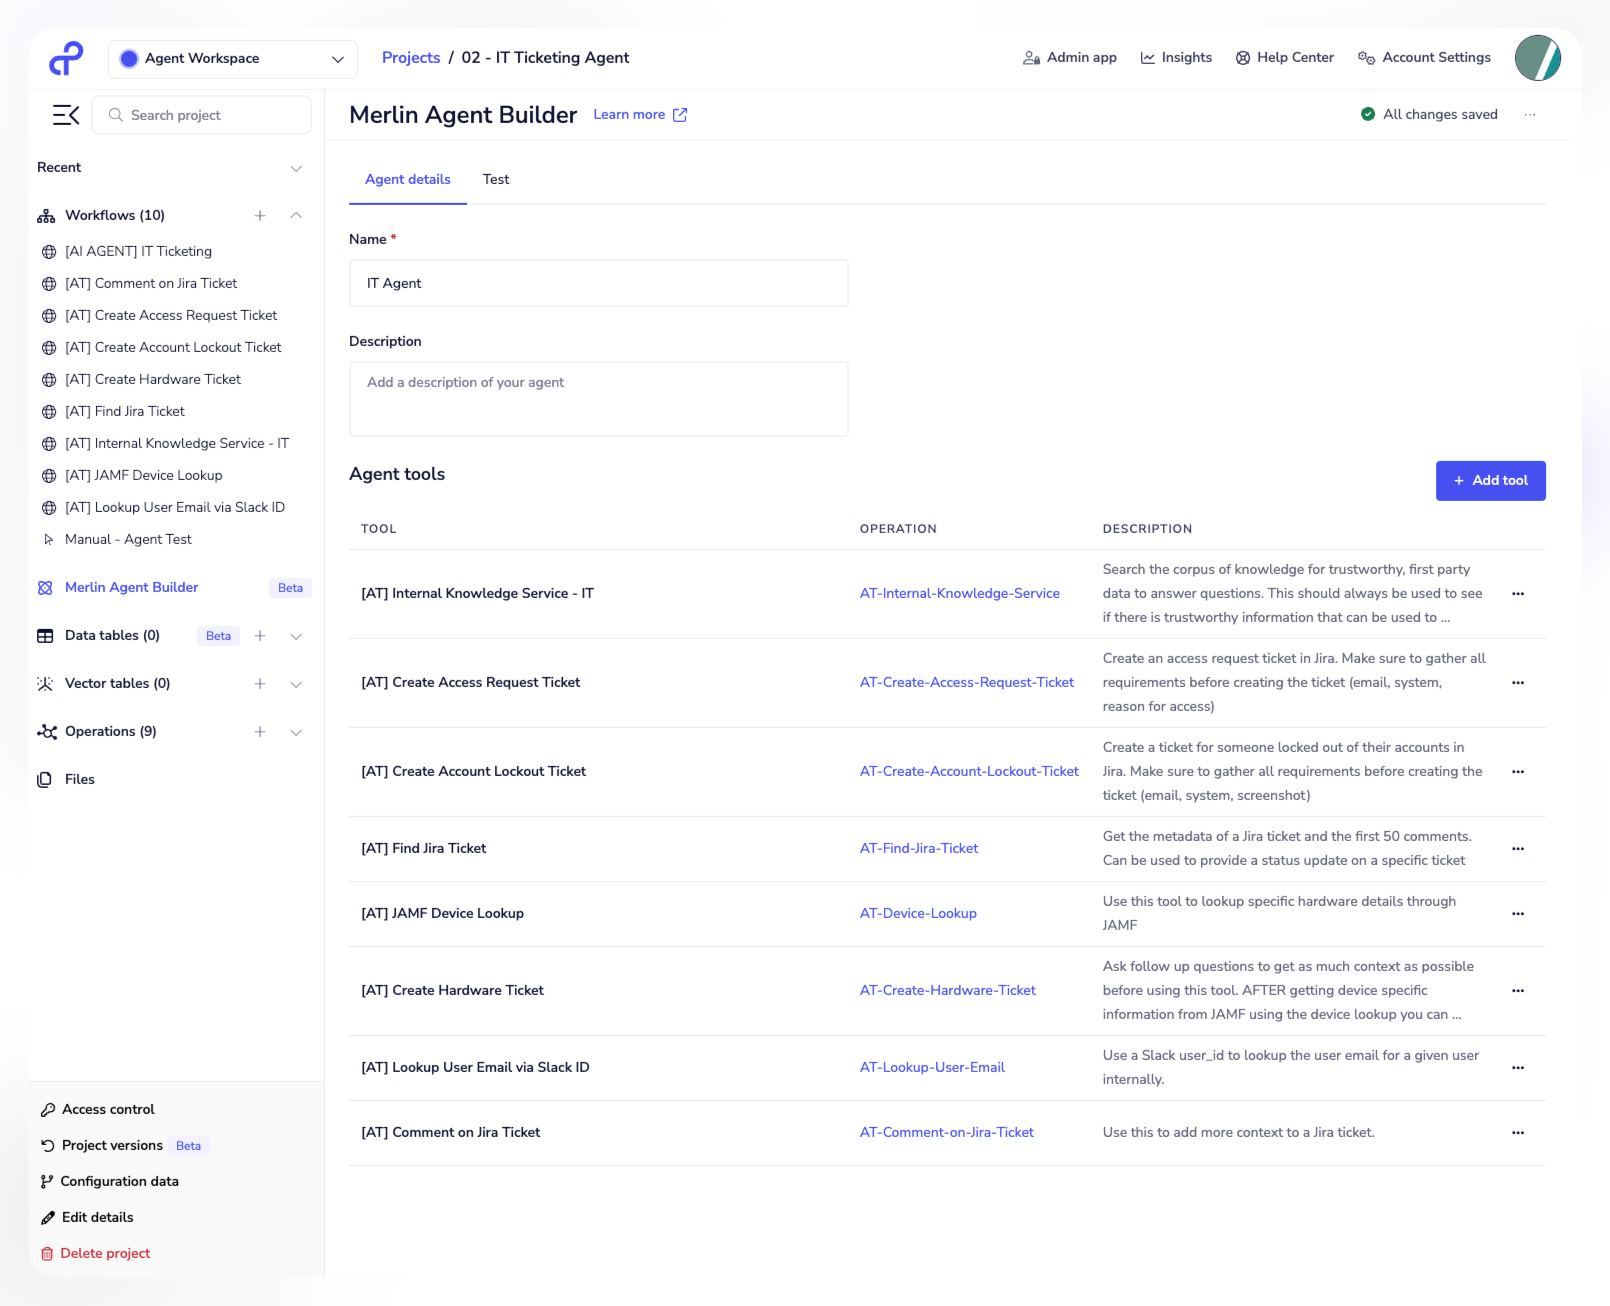Select the Operations section icon
The image size is (1610, 1306).
pos(46,731)
